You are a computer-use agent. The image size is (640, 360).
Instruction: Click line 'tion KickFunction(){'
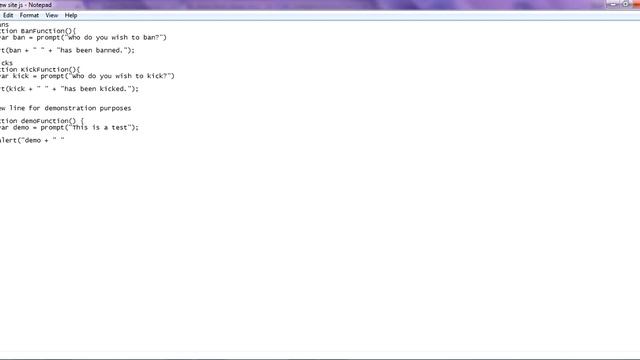coord(40,69)
